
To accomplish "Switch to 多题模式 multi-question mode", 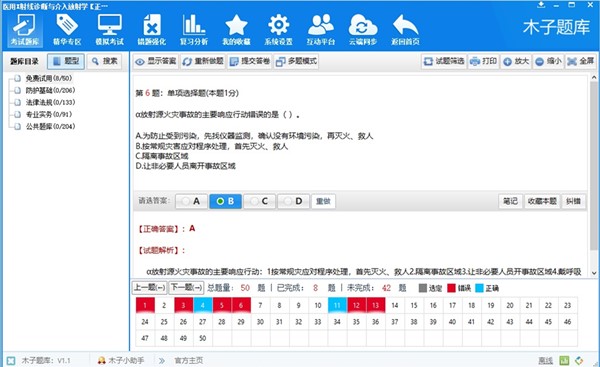I will pos(296,61).
